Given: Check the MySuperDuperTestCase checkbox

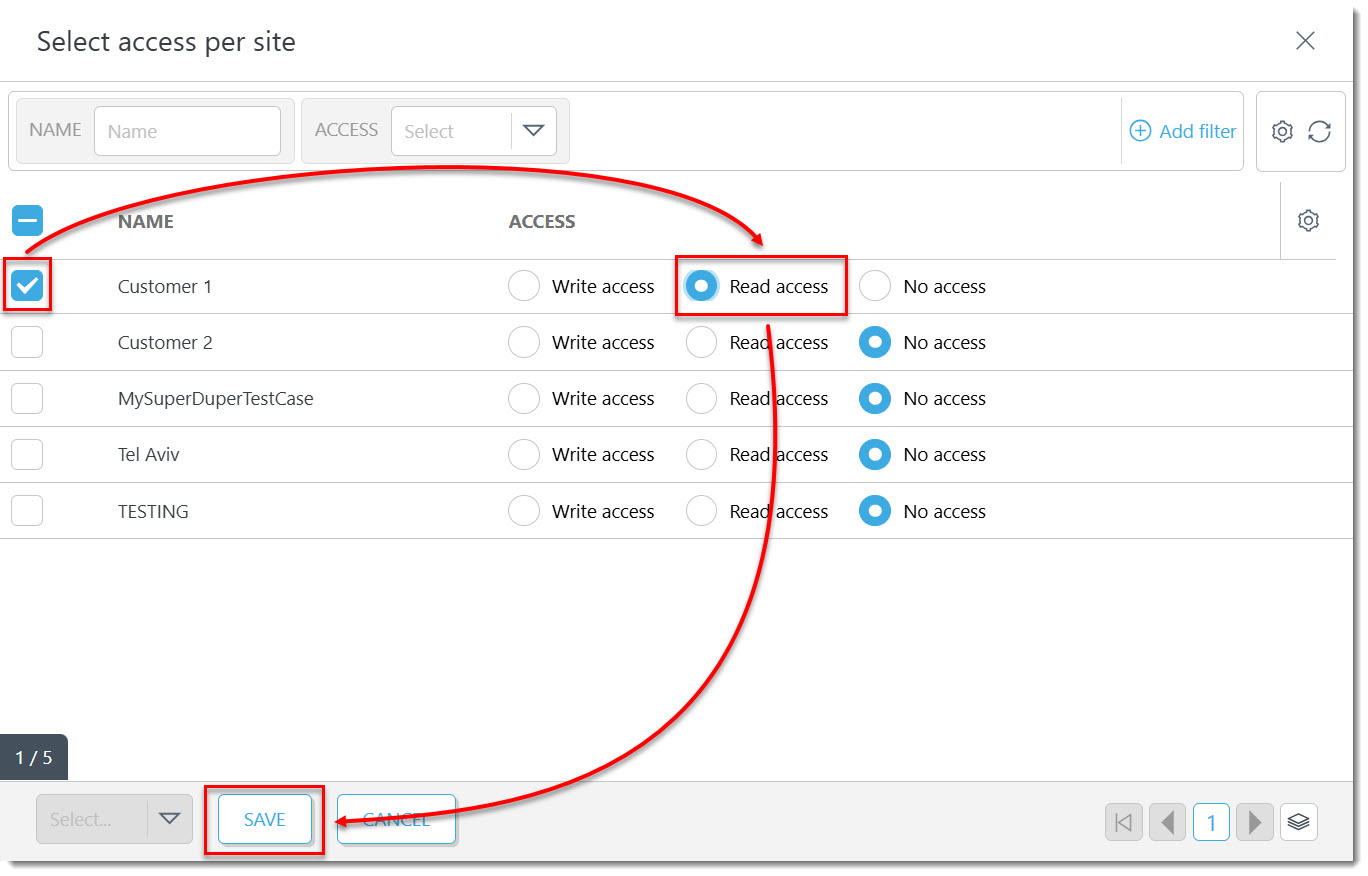Looking at the screenshot, I should click(27, 398).
